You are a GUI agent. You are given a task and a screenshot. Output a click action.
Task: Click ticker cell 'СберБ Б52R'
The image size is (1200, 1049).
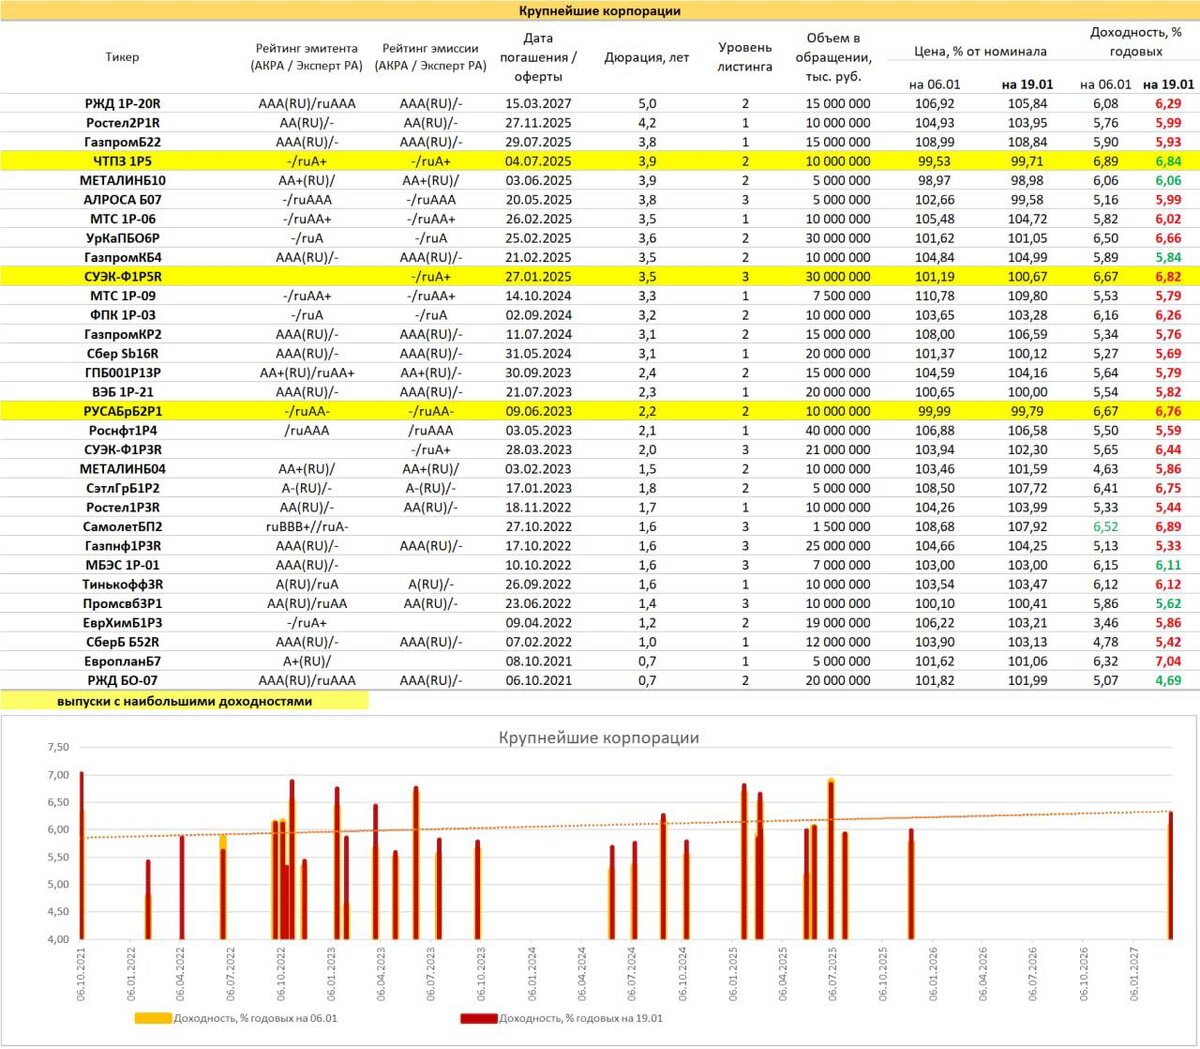(122, 642)
